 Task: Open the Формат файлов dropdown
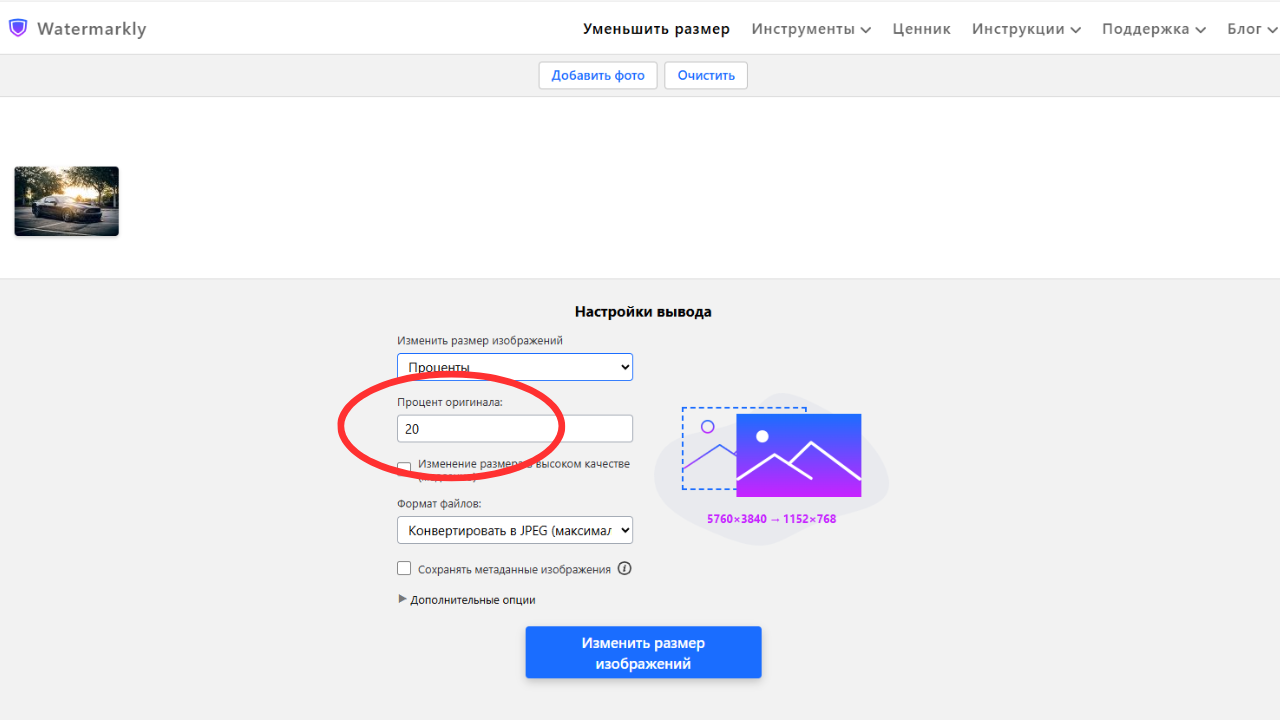[x=515, y=530]
